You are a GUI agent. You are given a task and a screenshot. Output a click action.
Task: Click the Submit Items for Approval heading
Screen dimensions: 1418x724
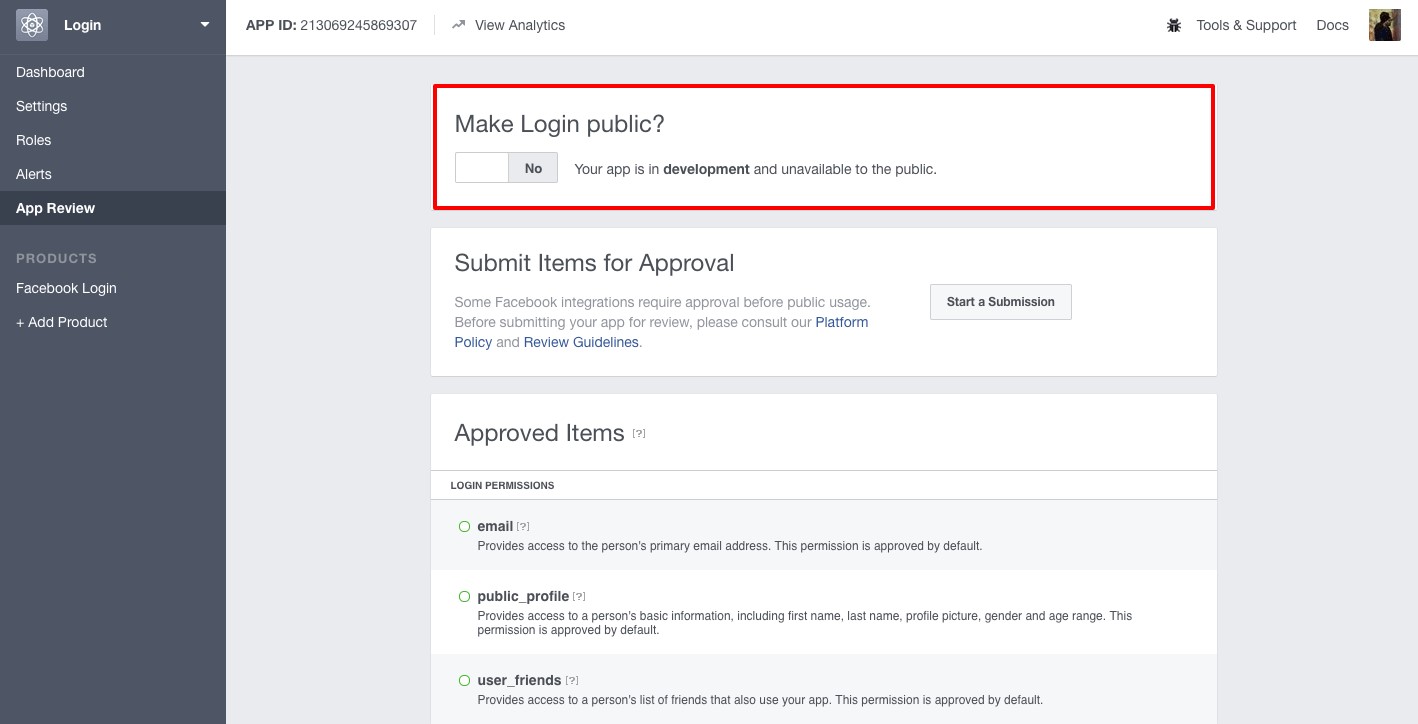[594, 263]
